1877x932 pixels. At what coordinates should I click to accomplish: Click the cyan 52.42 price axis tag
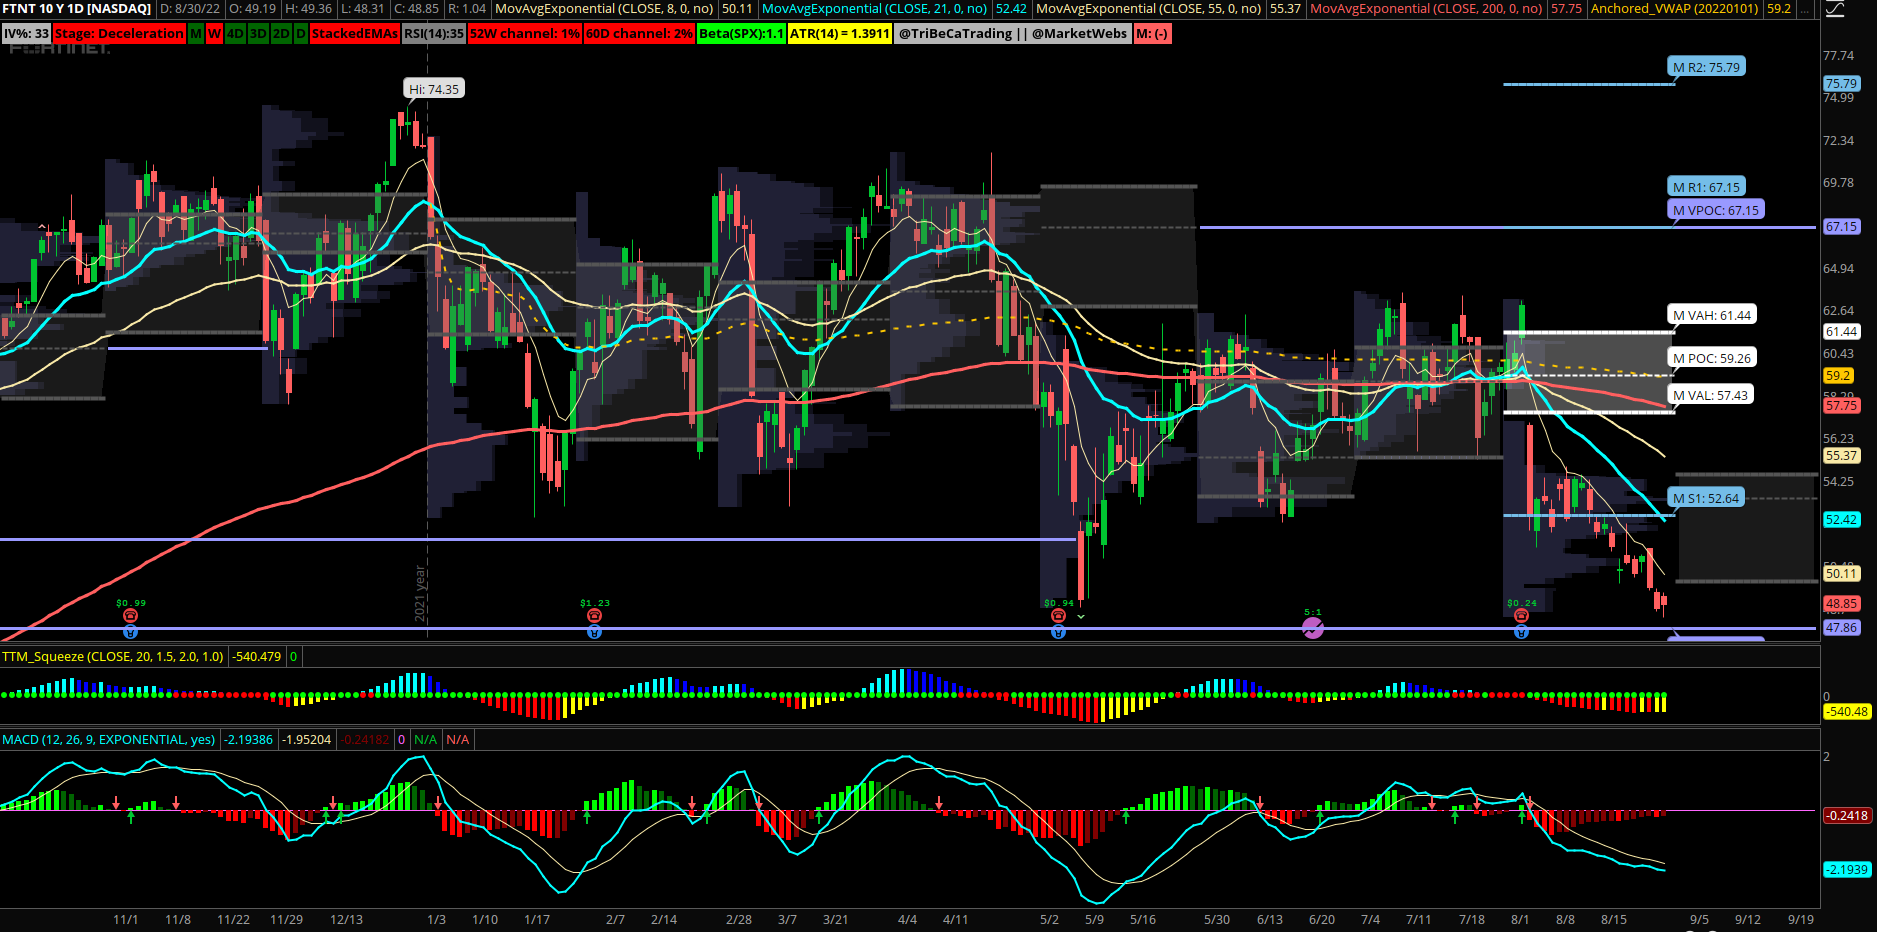tap(1841, 519)
